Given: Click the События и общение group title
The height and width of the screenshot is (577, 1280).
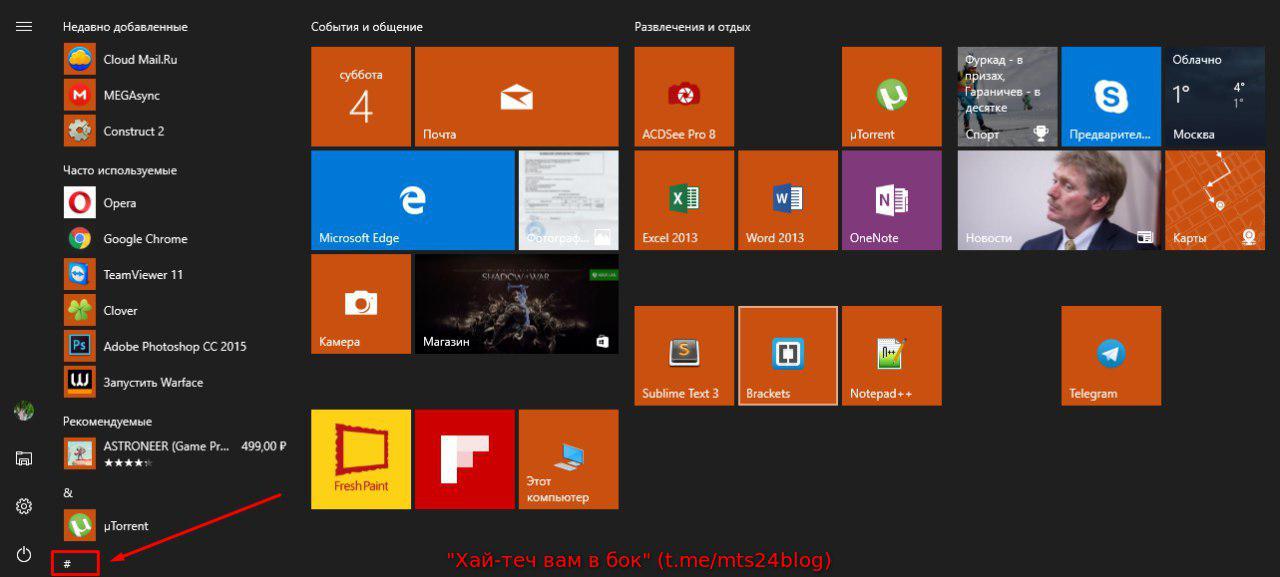Looking at the screenshot, I should (x=367, y=27).
